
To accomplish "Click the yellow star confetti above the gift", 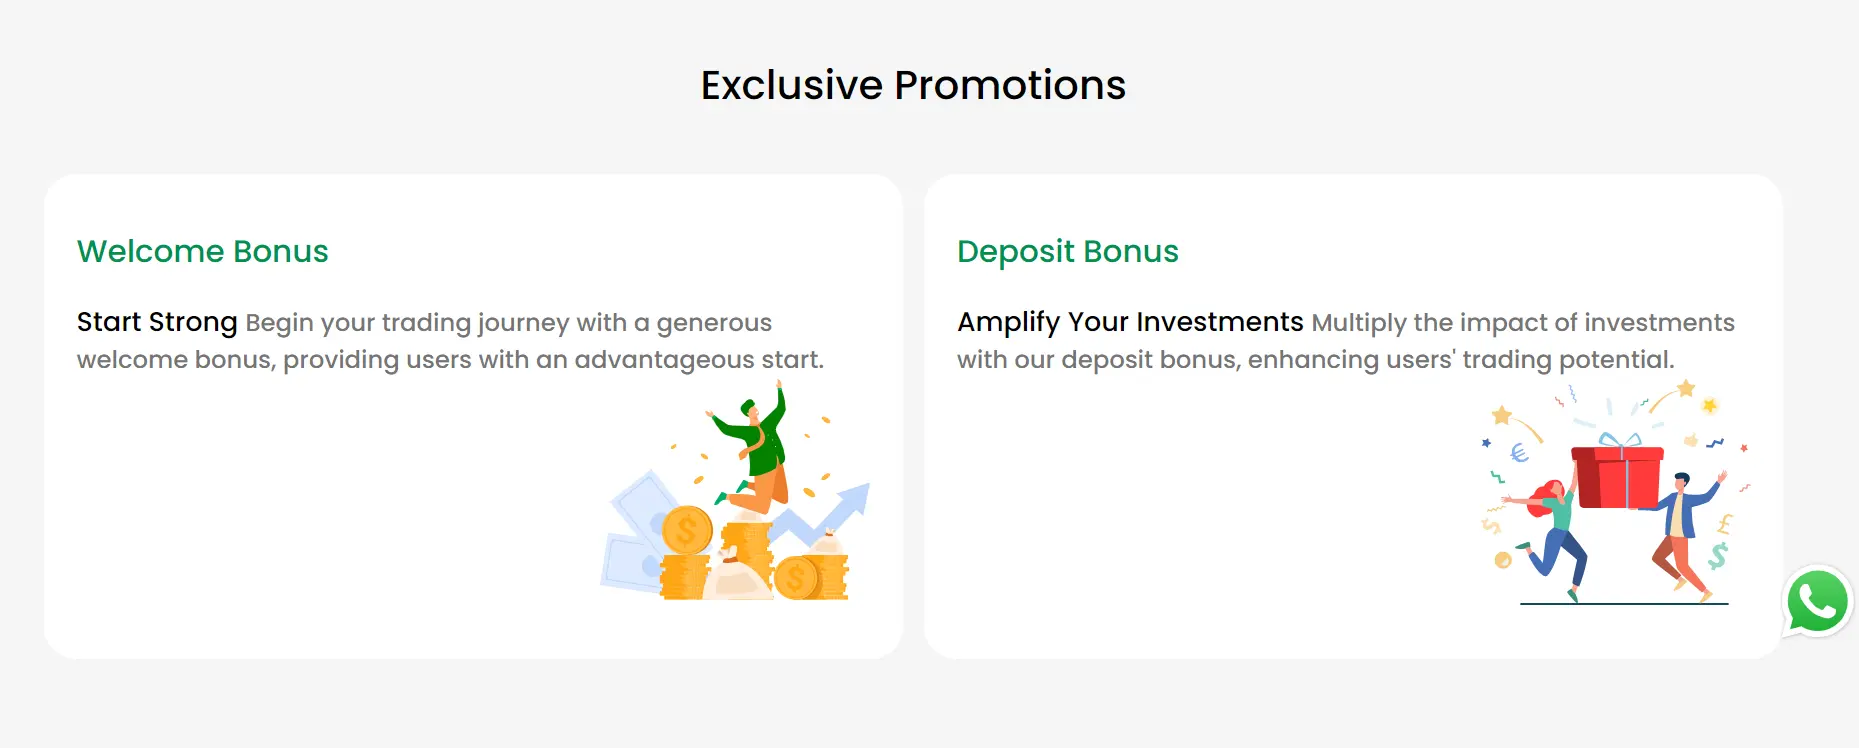I will [1686, 388].
